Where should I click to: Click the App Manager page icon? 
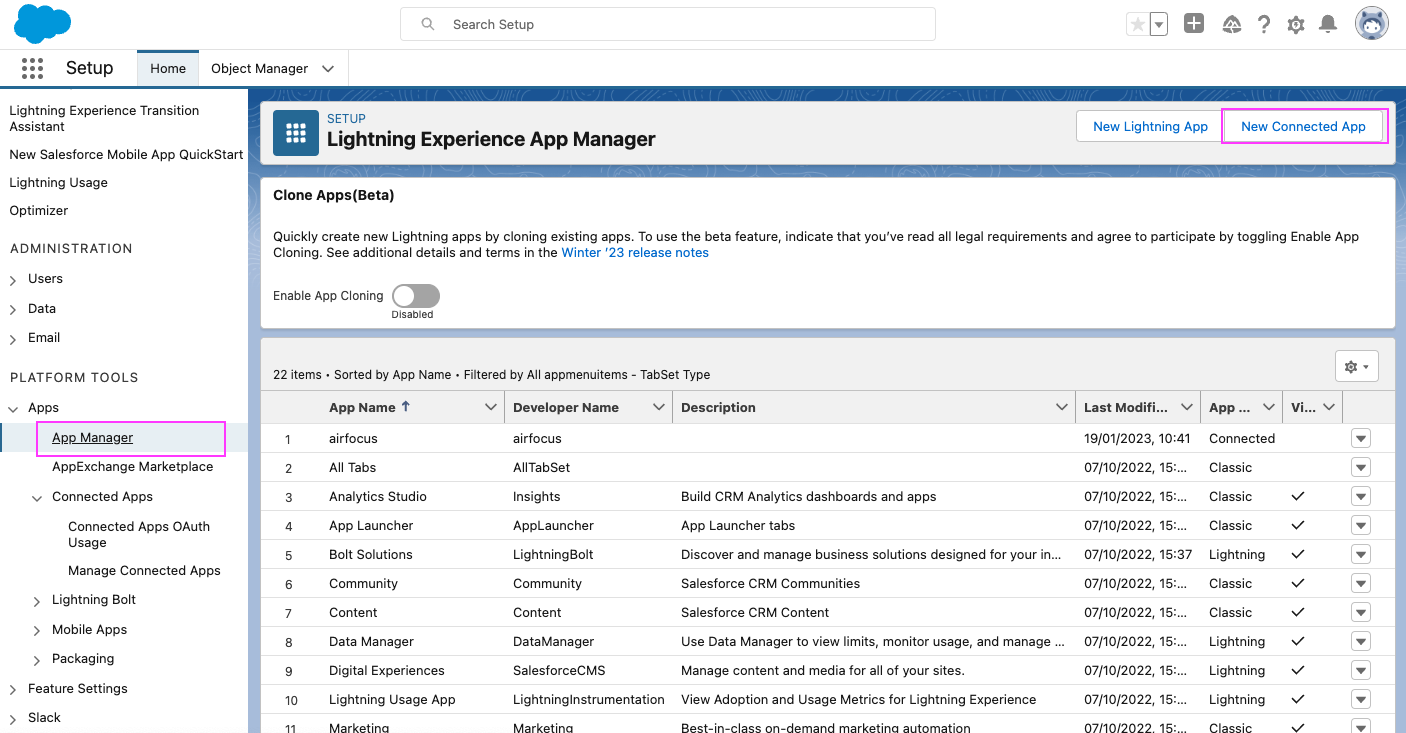pyautogui.click(x=296, y=133)
